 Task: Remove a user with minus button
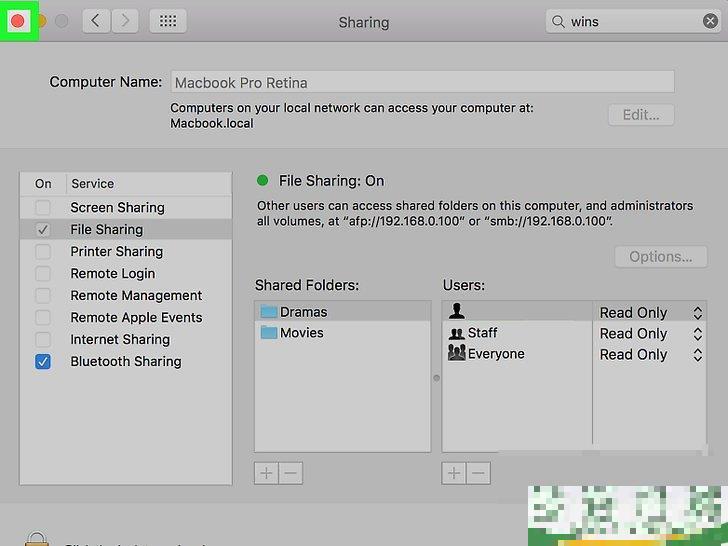point(478,473)
